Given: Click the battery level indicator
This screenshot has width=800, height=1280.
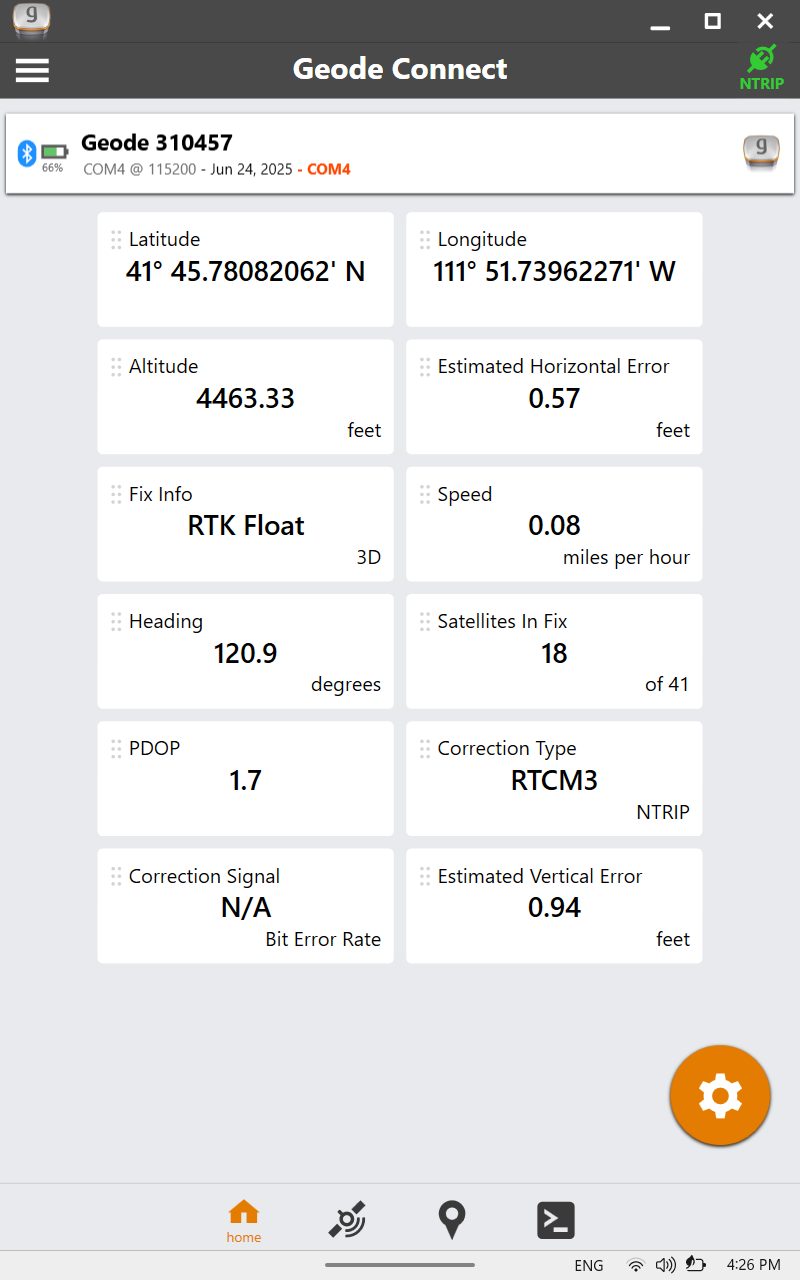Looking at the screenshot, I should pos(53,152).
